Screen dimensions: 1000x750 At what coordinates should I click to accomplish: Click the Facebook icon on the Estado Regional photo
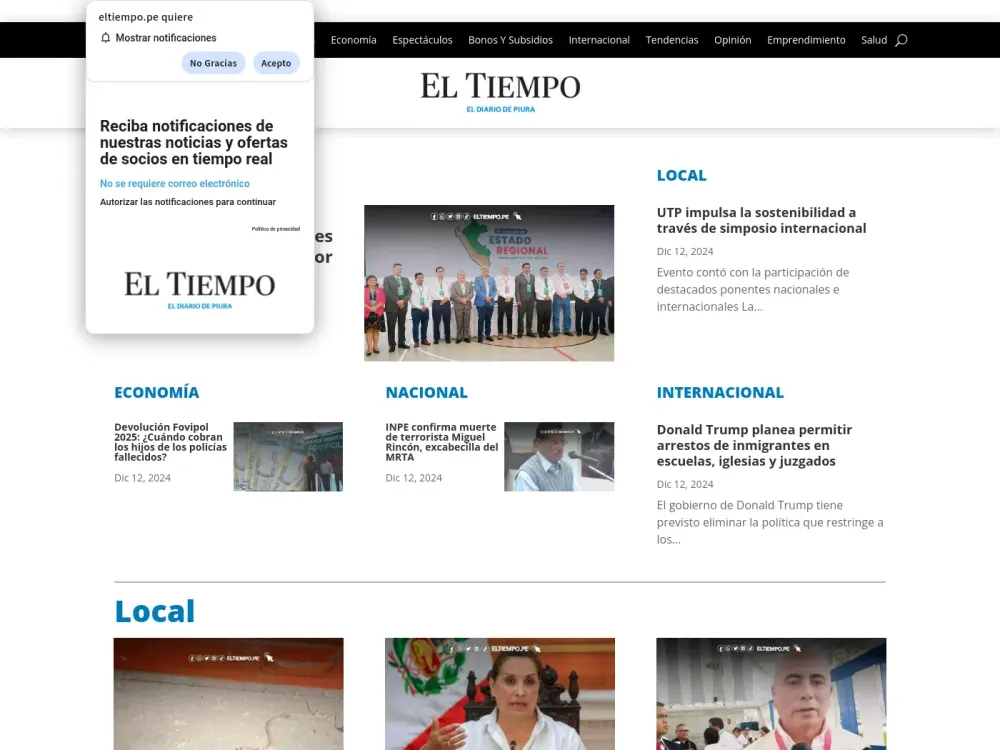point(433,216)
